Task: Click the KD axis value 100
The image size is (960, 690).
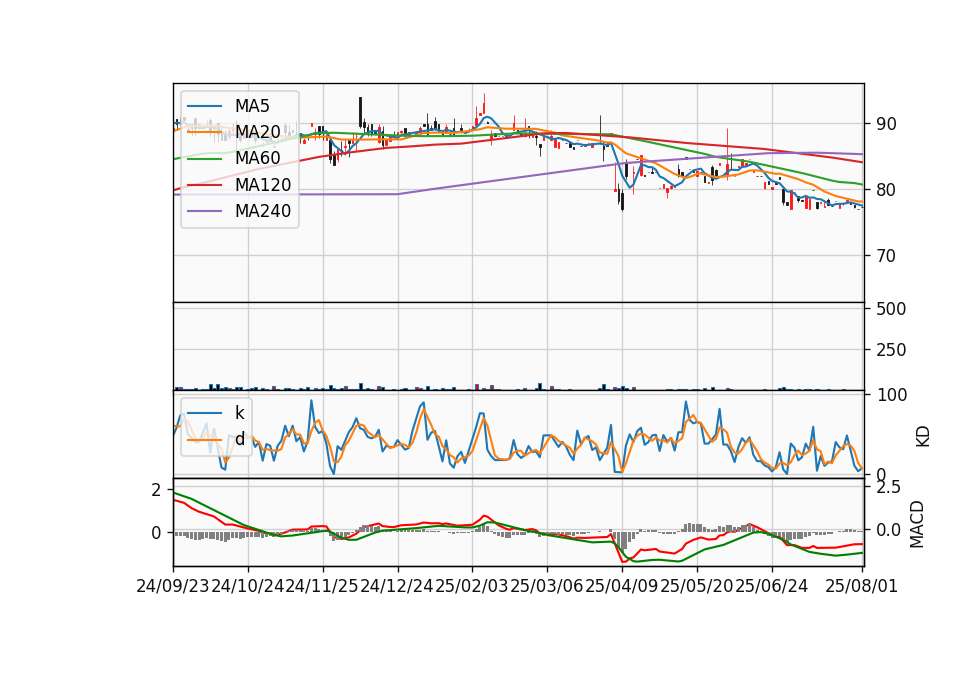Action: click(891, 395)
